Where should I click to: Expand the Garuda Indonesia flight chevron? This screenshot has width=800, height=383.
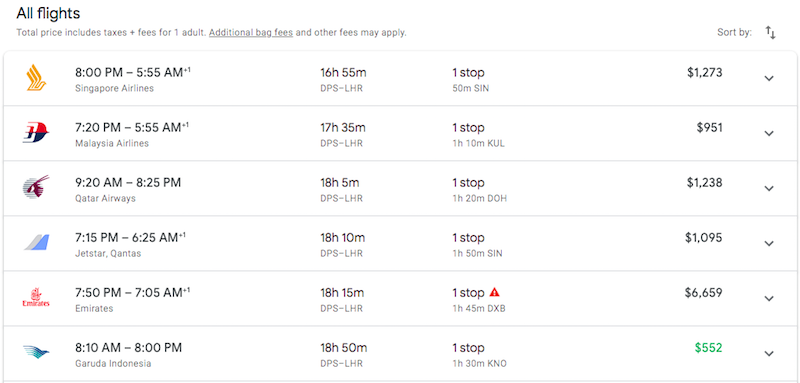coord(769,354)
